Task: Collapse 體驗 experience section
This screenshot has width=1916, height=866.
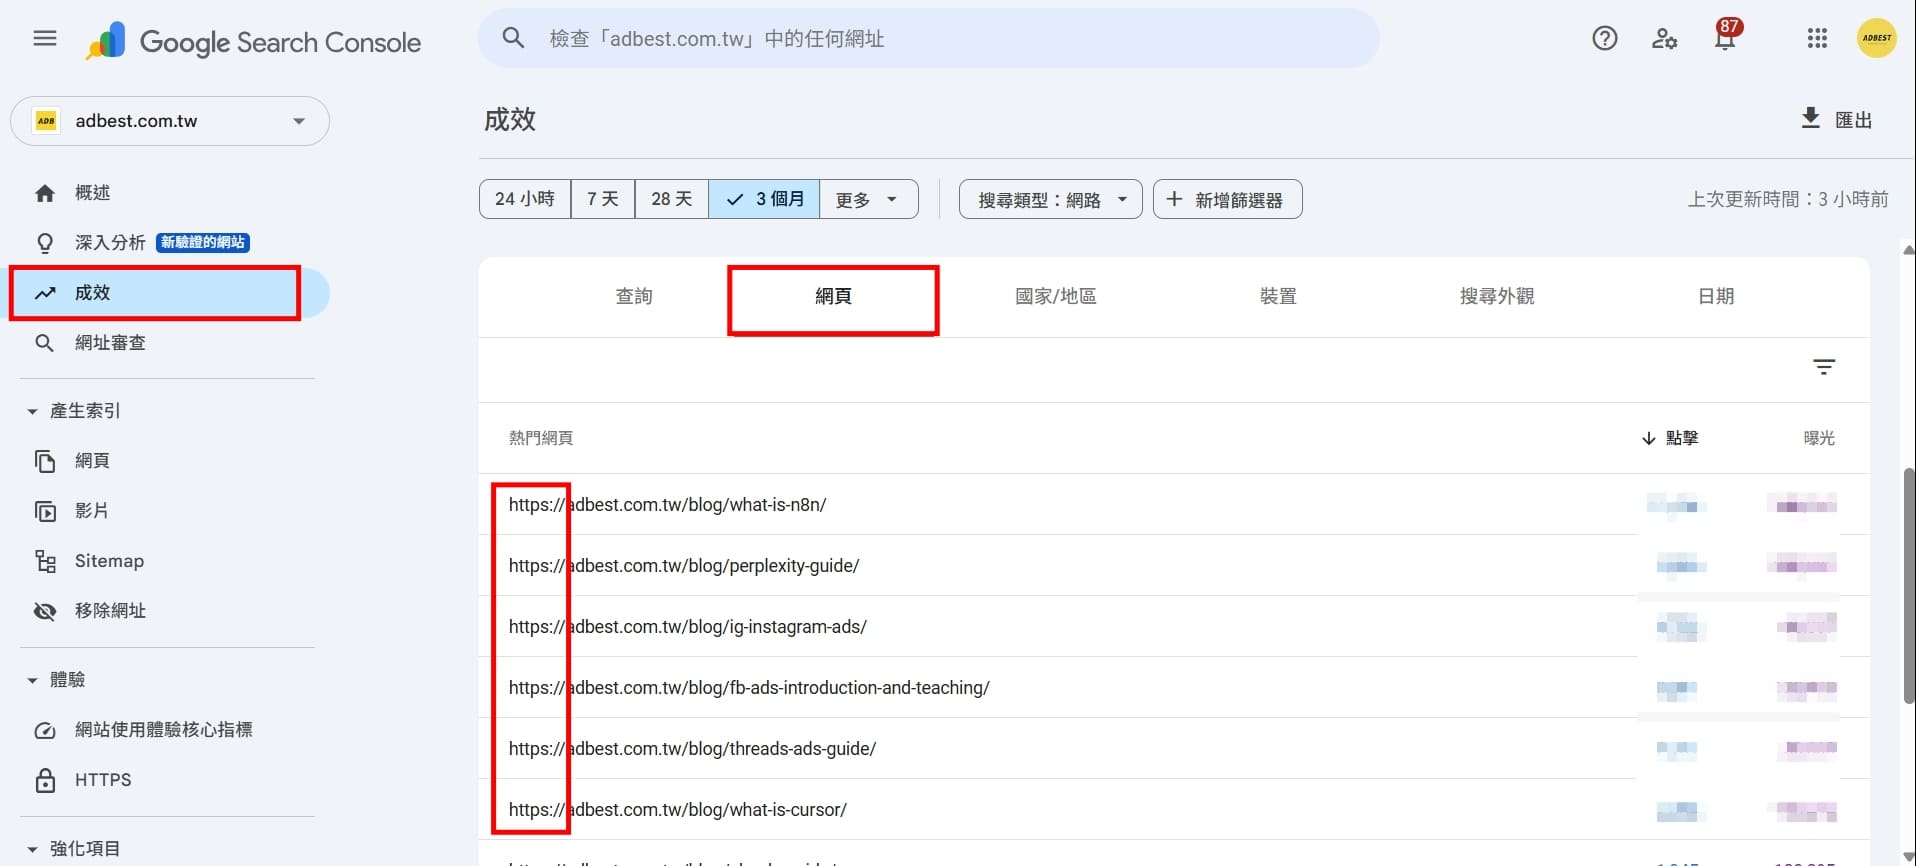Action: tap(32, 680)
